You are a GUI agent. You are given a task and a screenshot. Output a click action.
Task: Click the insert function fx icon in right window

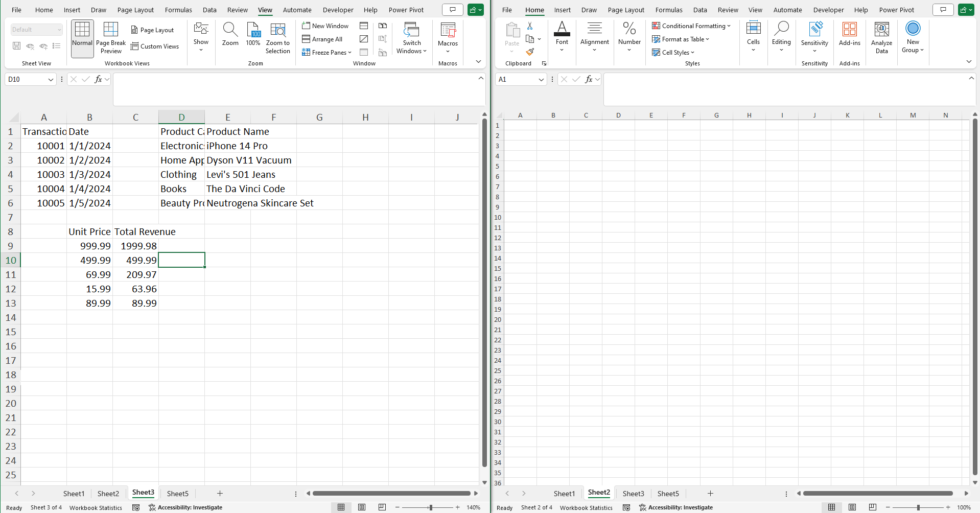(x=589, y=79)
